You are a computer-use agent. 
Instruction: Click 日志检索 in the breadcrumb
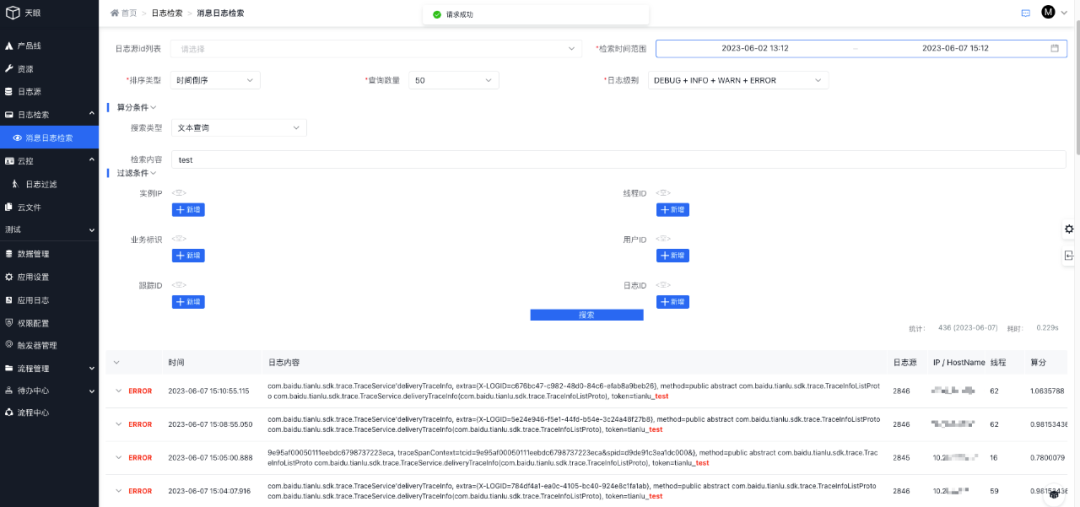[167, 13]
